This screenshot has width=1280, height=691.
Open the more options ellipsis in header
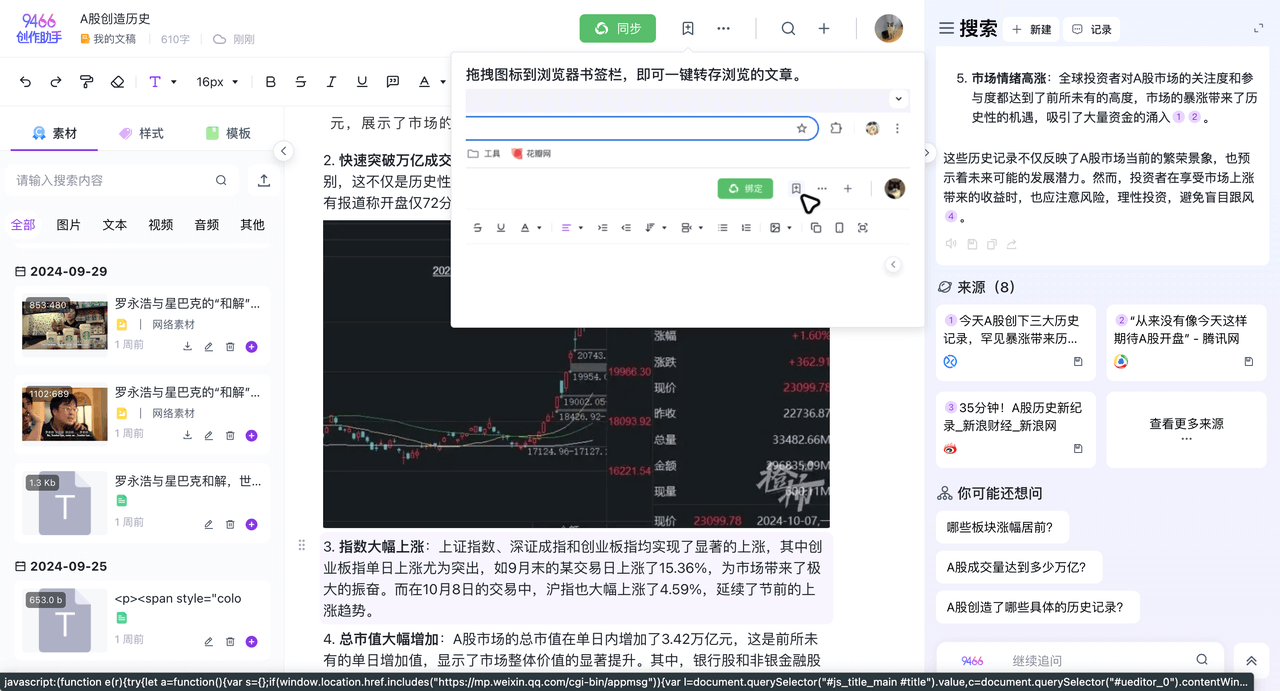723,29
